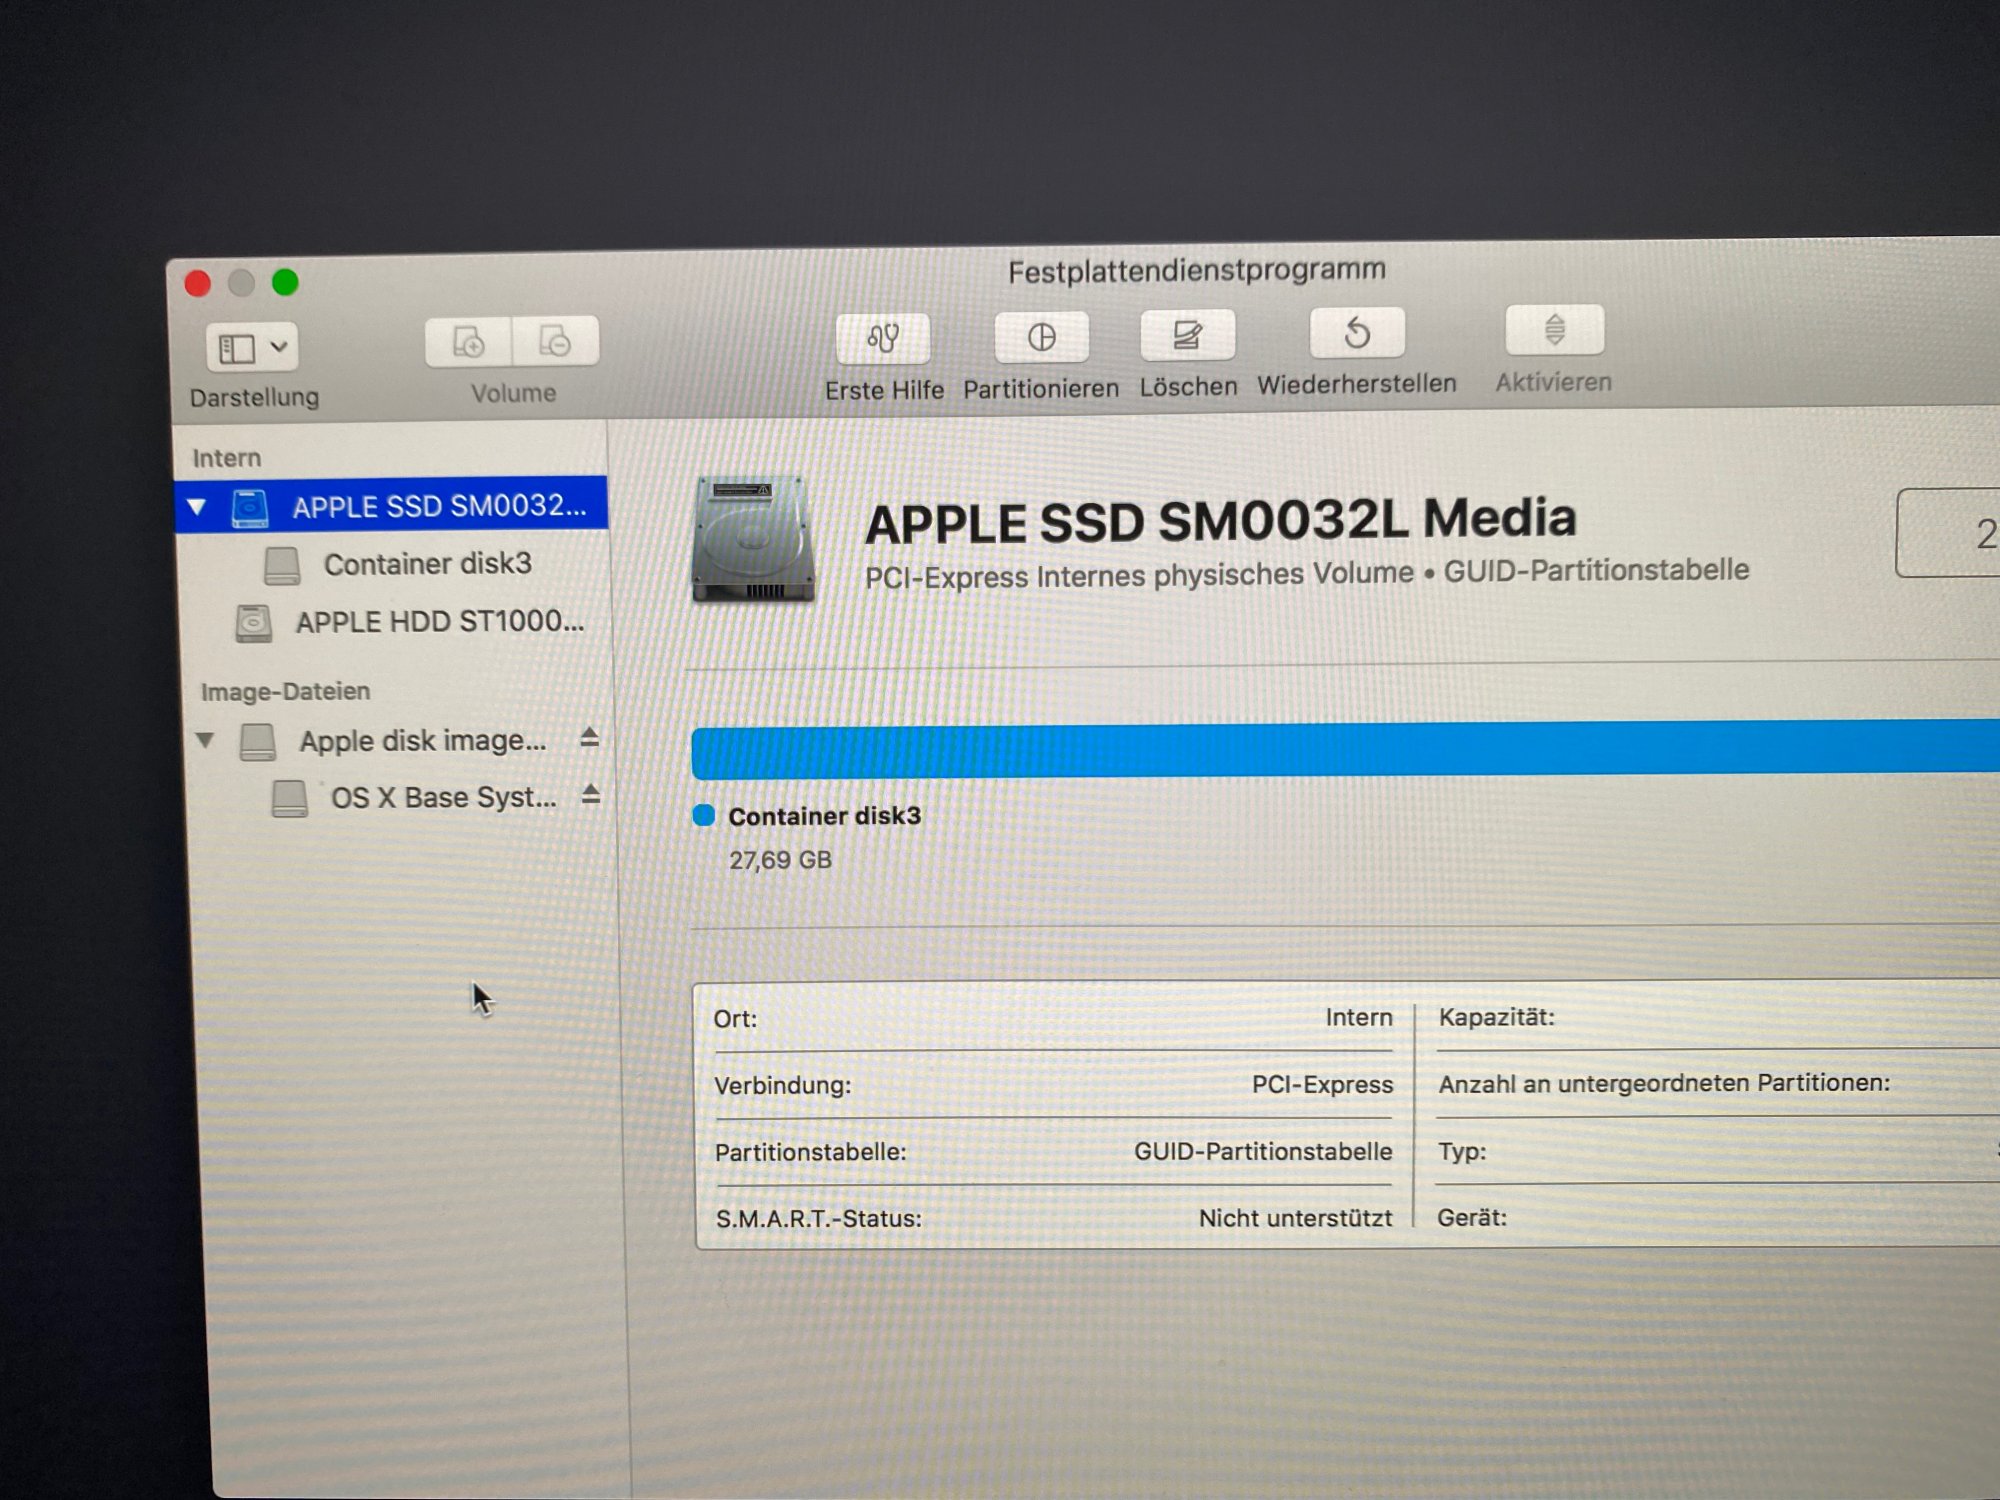
Task: Collapse the APPLE SSD SM0032 disclosure triangle
Action: (197, 507)
